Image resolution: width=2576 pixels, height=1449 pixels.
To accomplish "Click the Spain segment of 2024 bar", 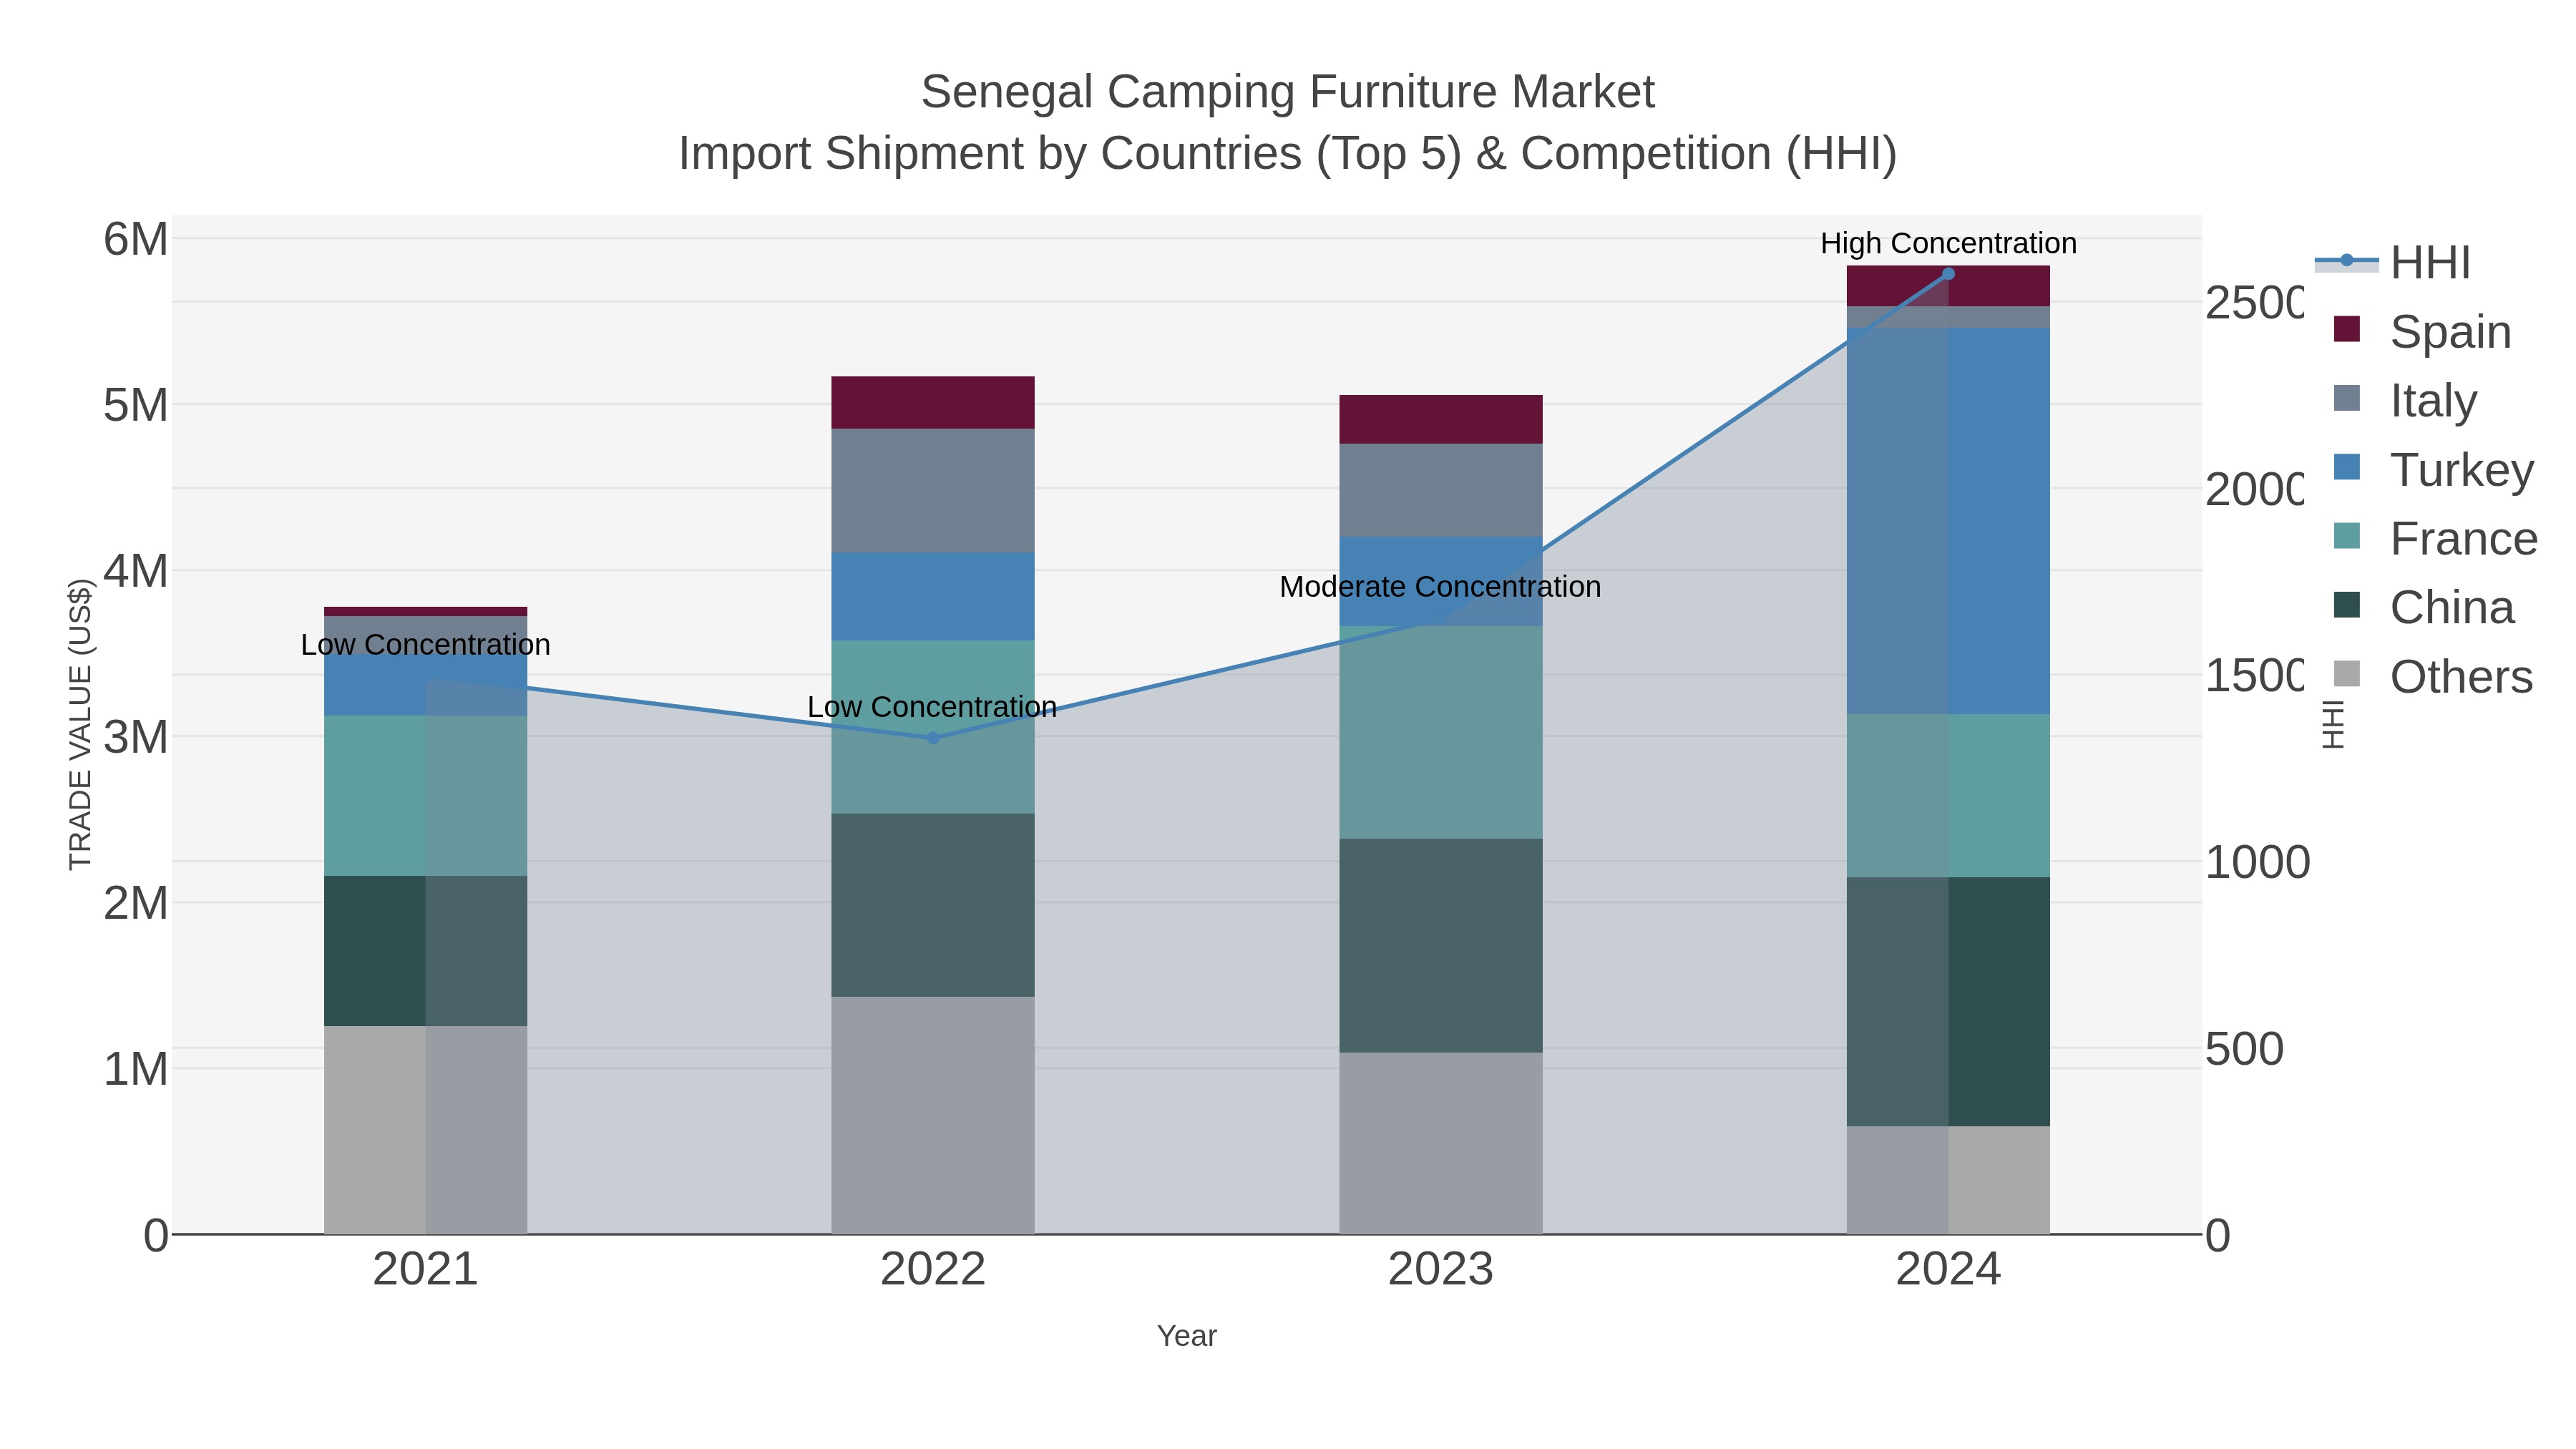I will tap(1948, 286).
